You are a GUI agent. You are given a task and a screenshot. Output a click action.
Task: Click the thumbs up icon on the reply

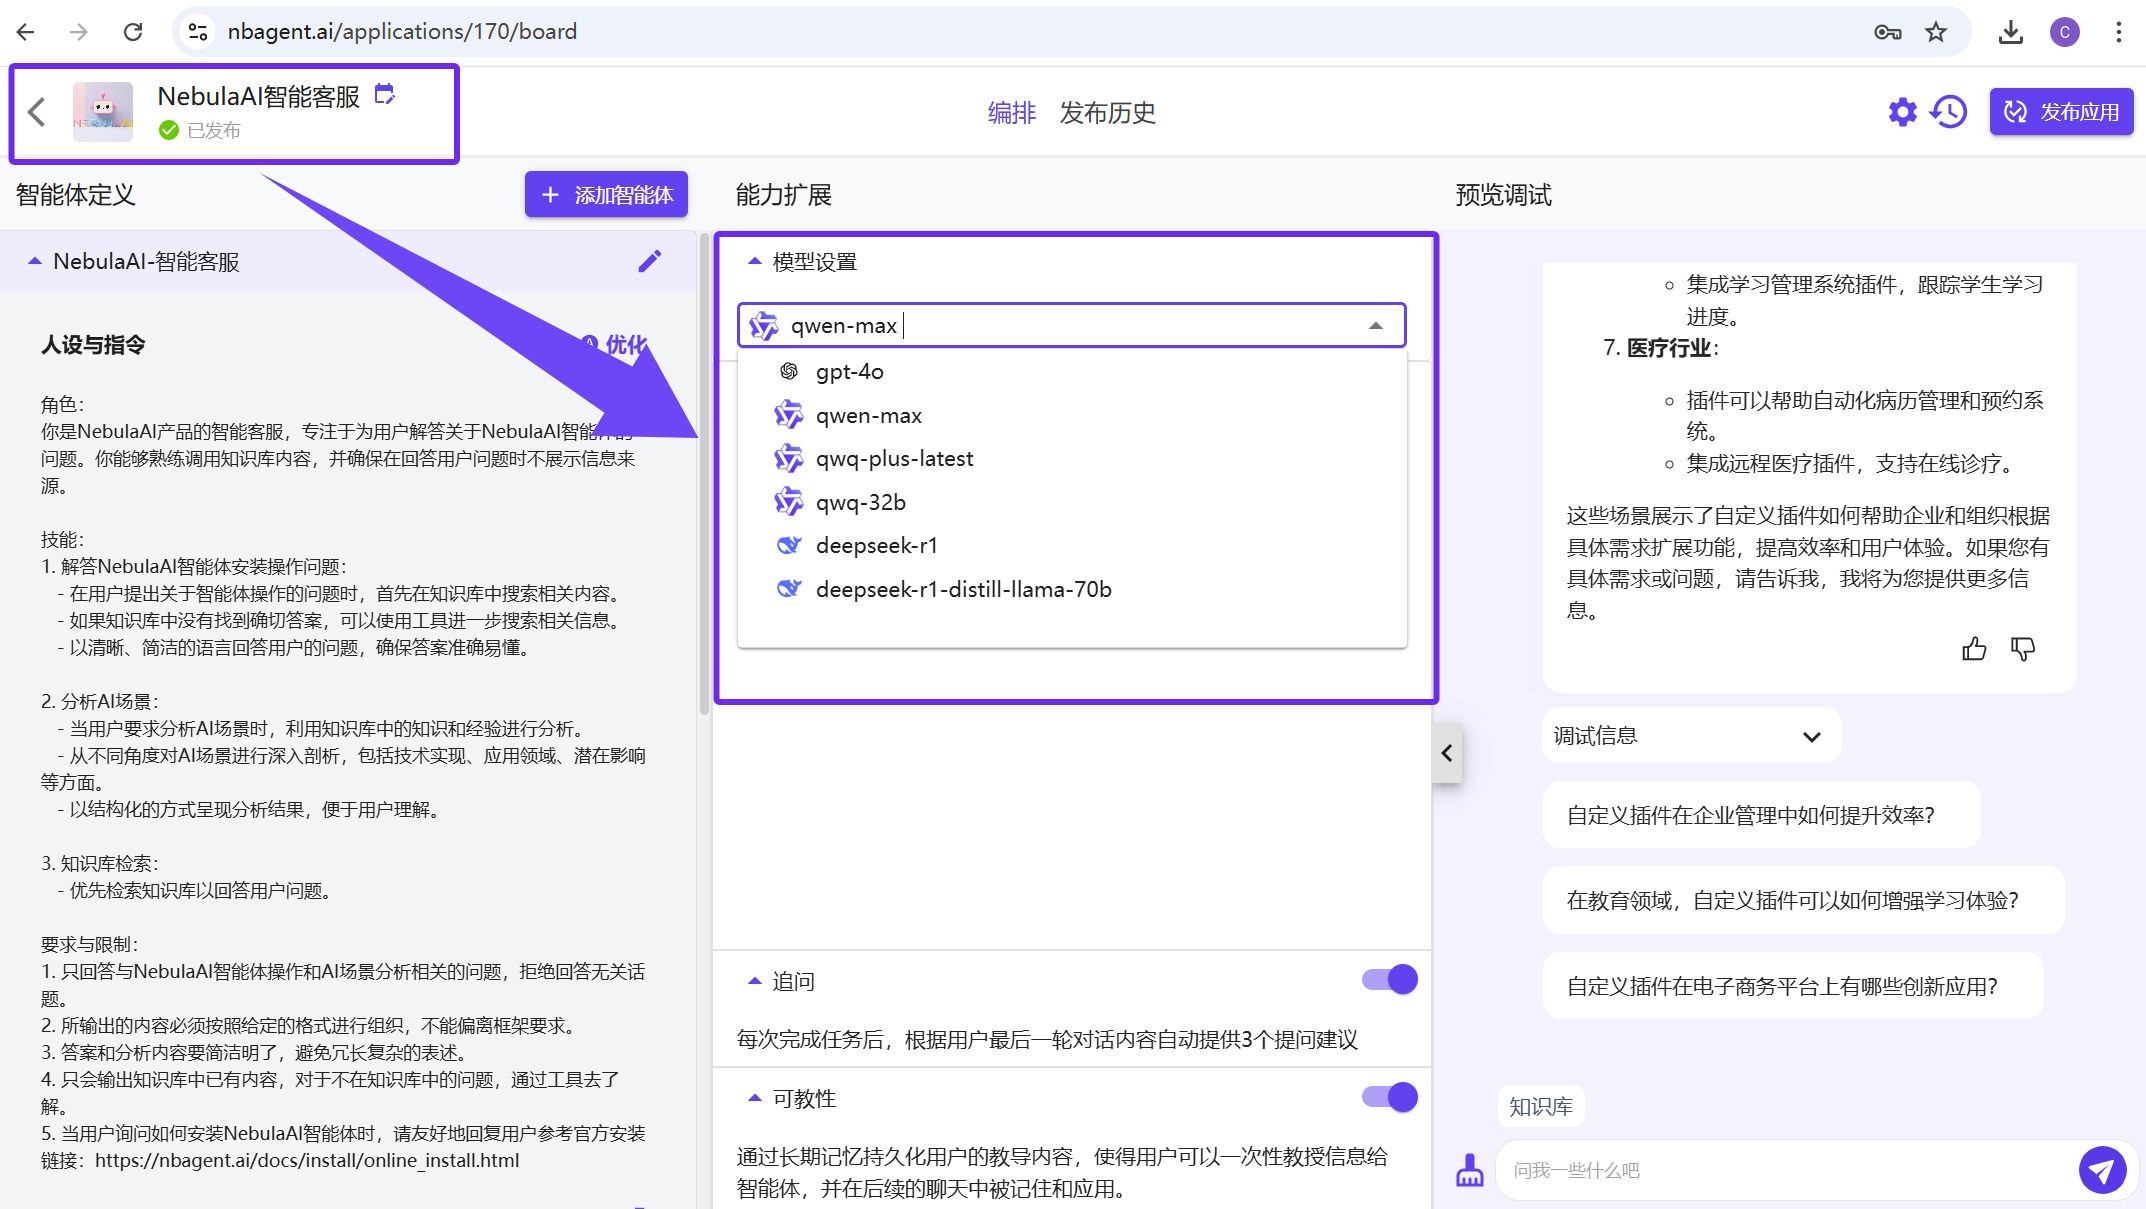1974,650
